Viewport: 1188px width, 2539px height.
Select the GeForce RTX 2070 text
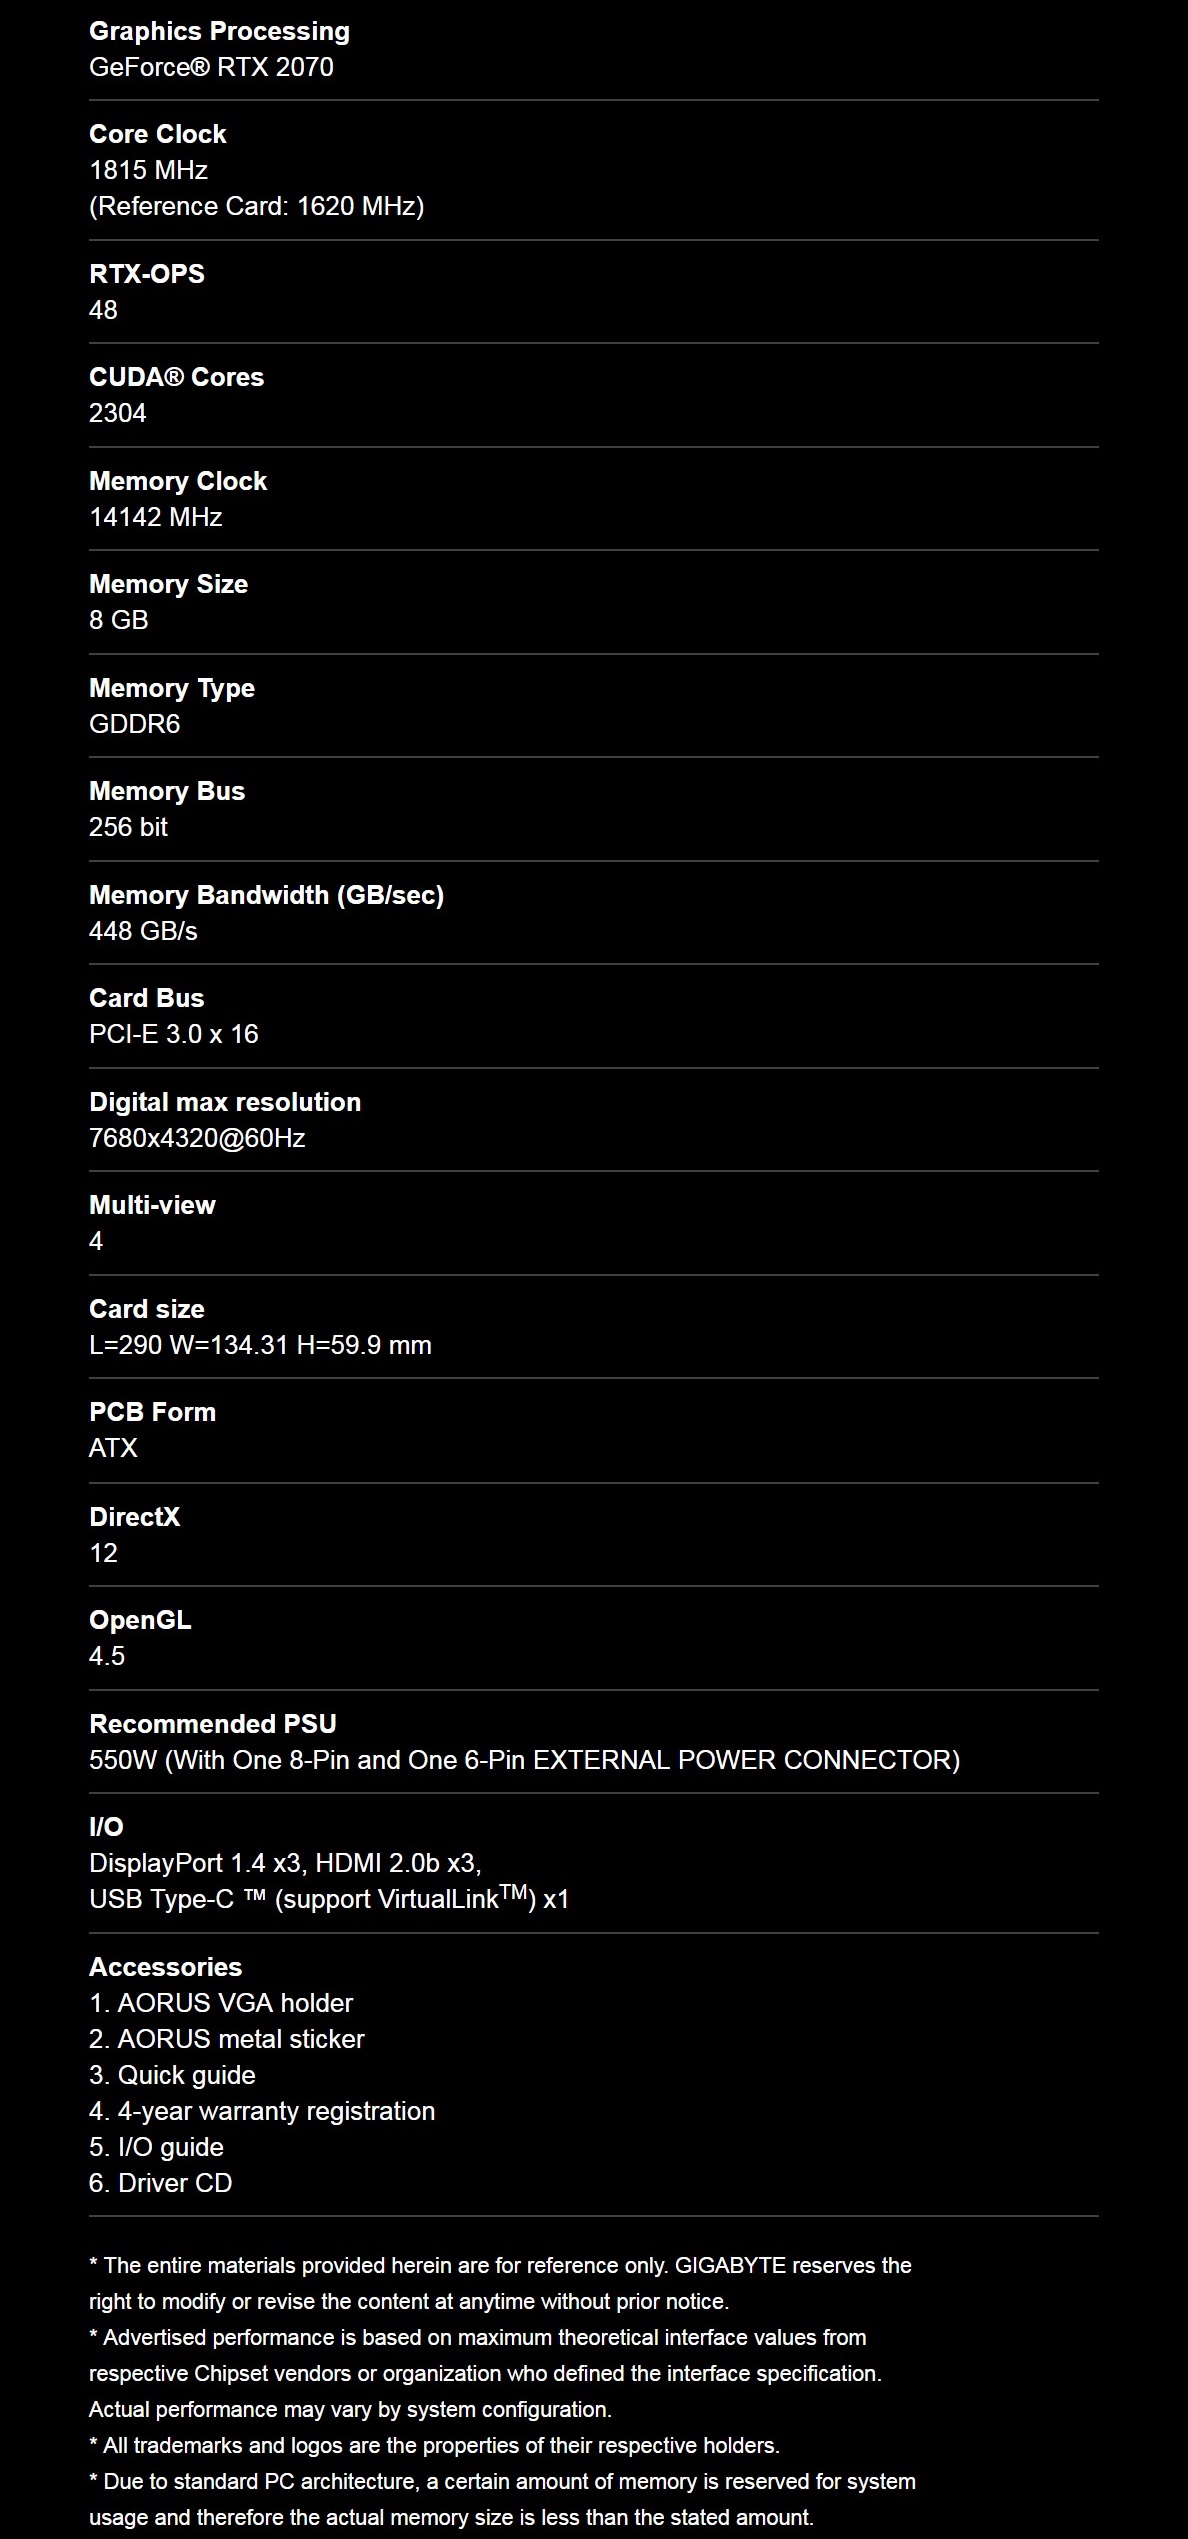pos(211,67)
